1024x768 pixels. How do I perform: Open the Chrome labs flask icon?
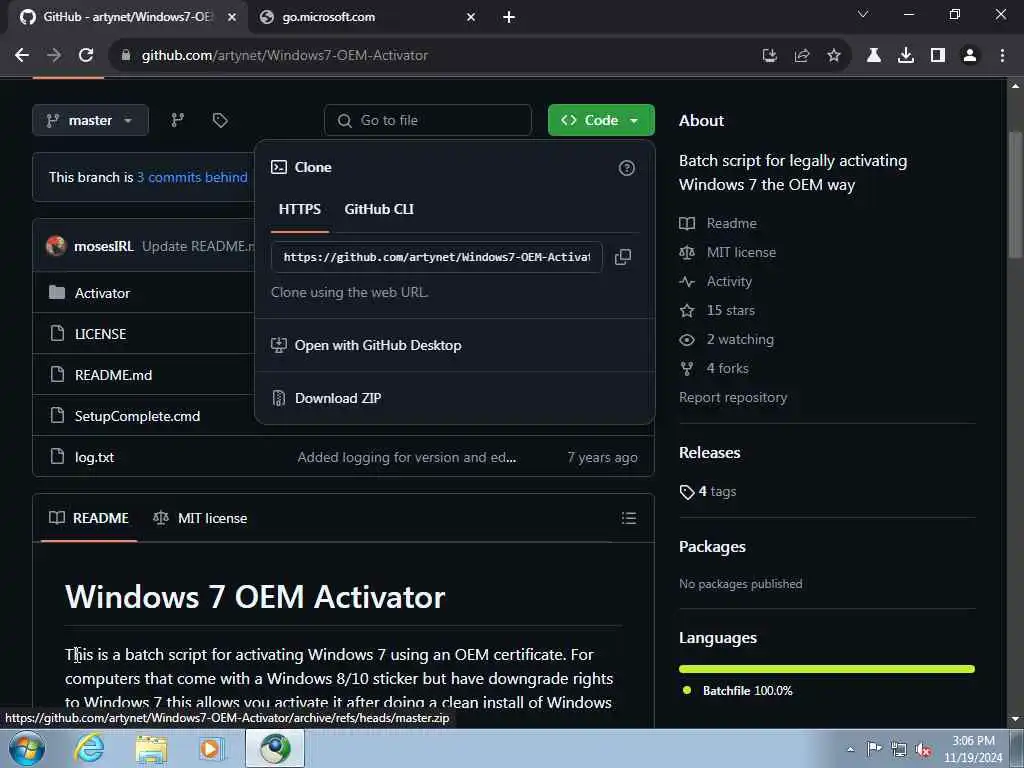pos(874,56)
